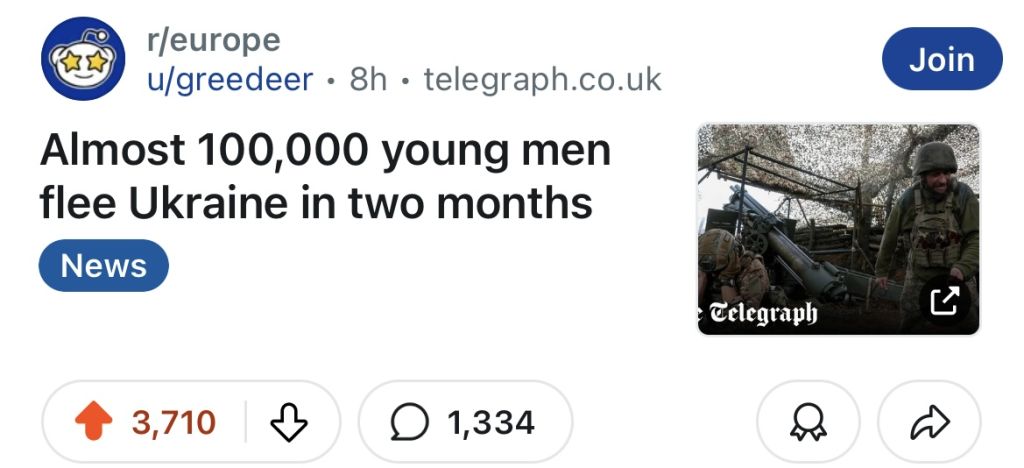The width and height of the screenshot is (1024, 468).
Task: Open the 1,334 comments count
Action: [491, 422]
